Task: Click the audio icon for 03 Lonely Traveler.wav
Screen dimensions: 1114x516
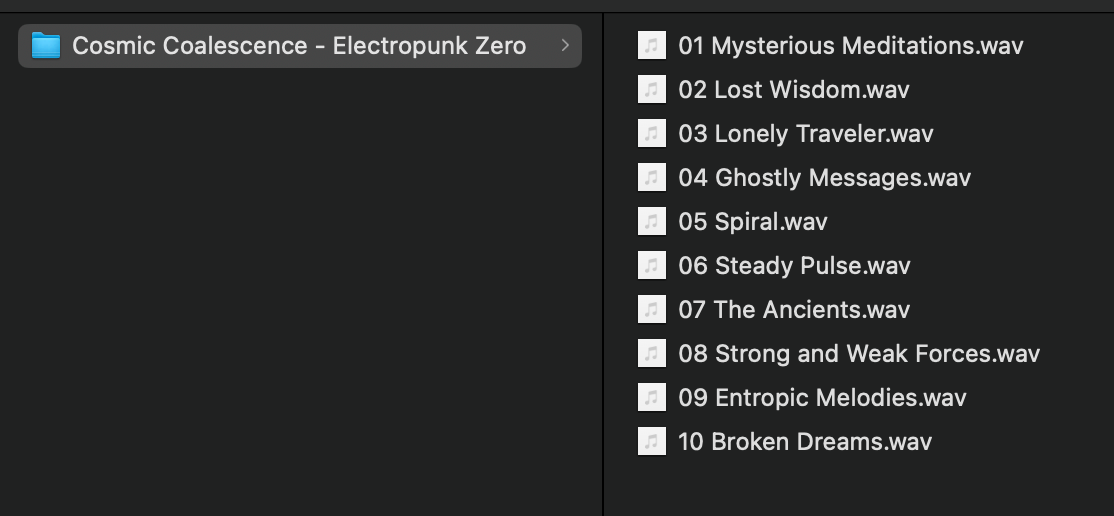Action: (x=651, y=134)
